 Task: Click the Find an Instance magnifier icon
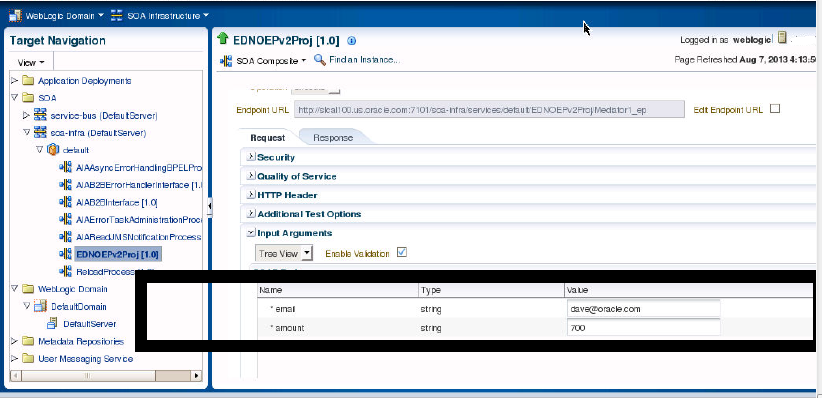(x=320, y=60)
